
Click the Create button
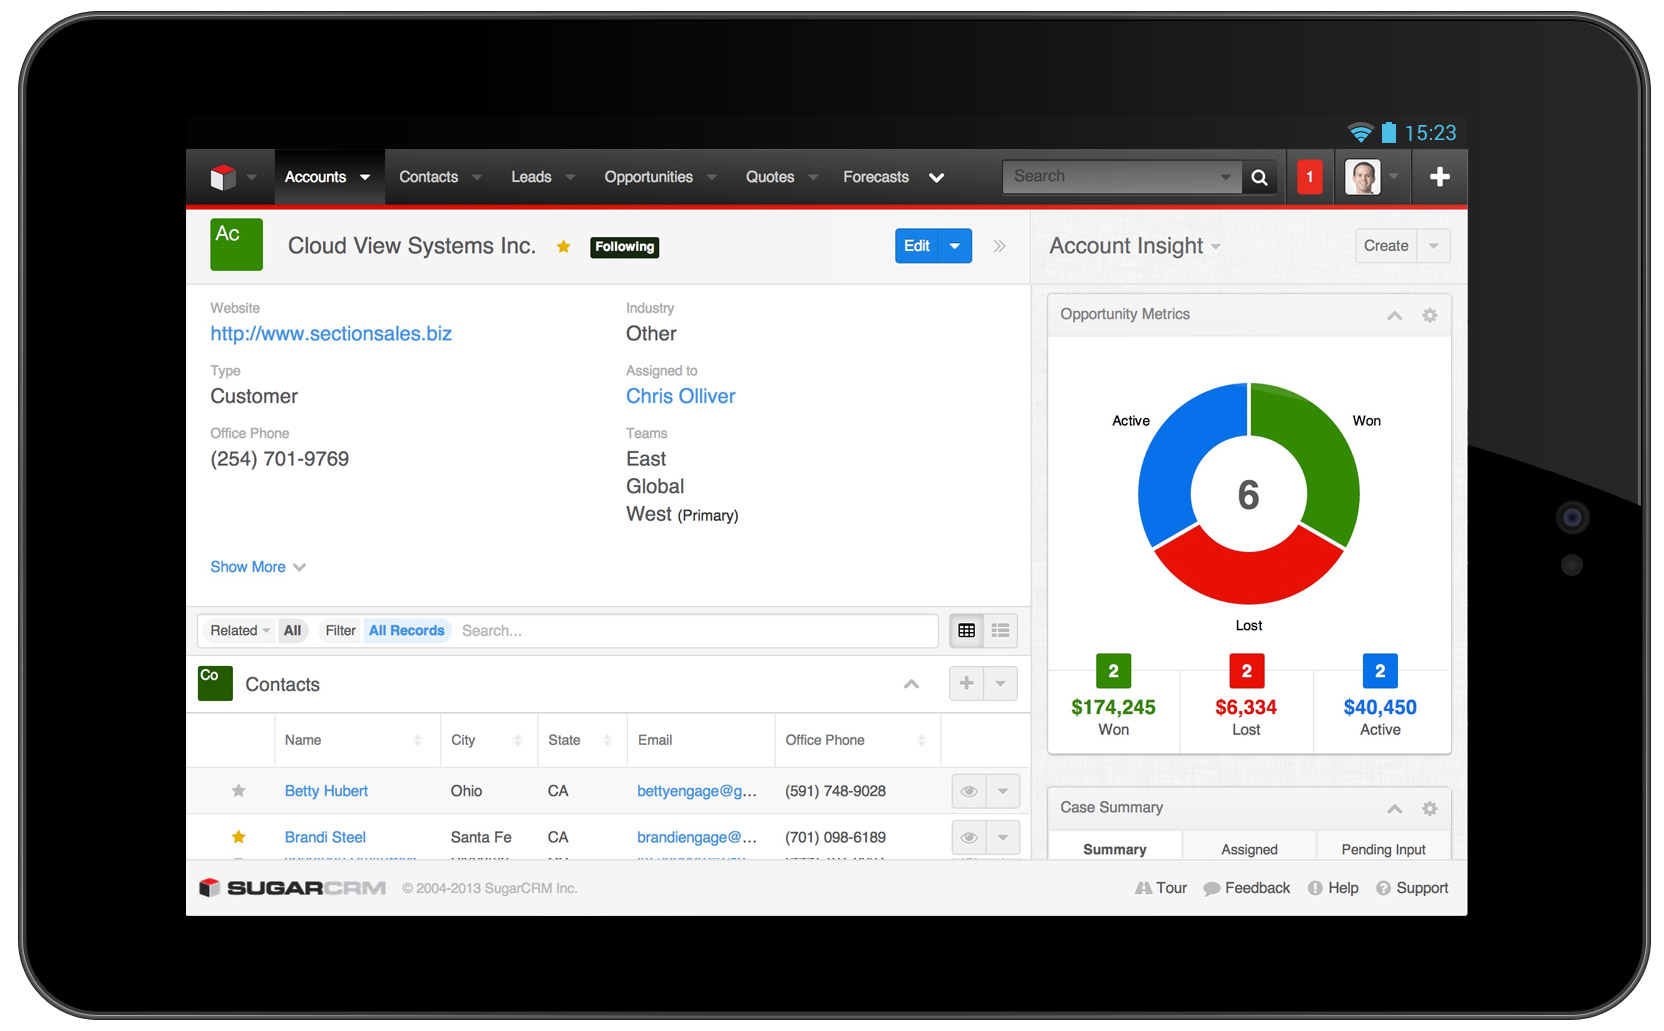[x=1386, y=246]
